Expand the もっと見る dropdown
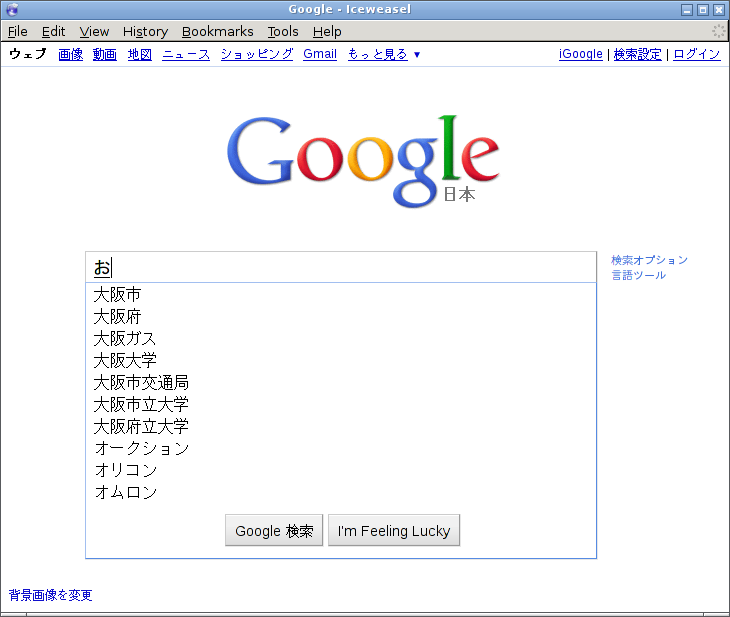 coord(384,54)
